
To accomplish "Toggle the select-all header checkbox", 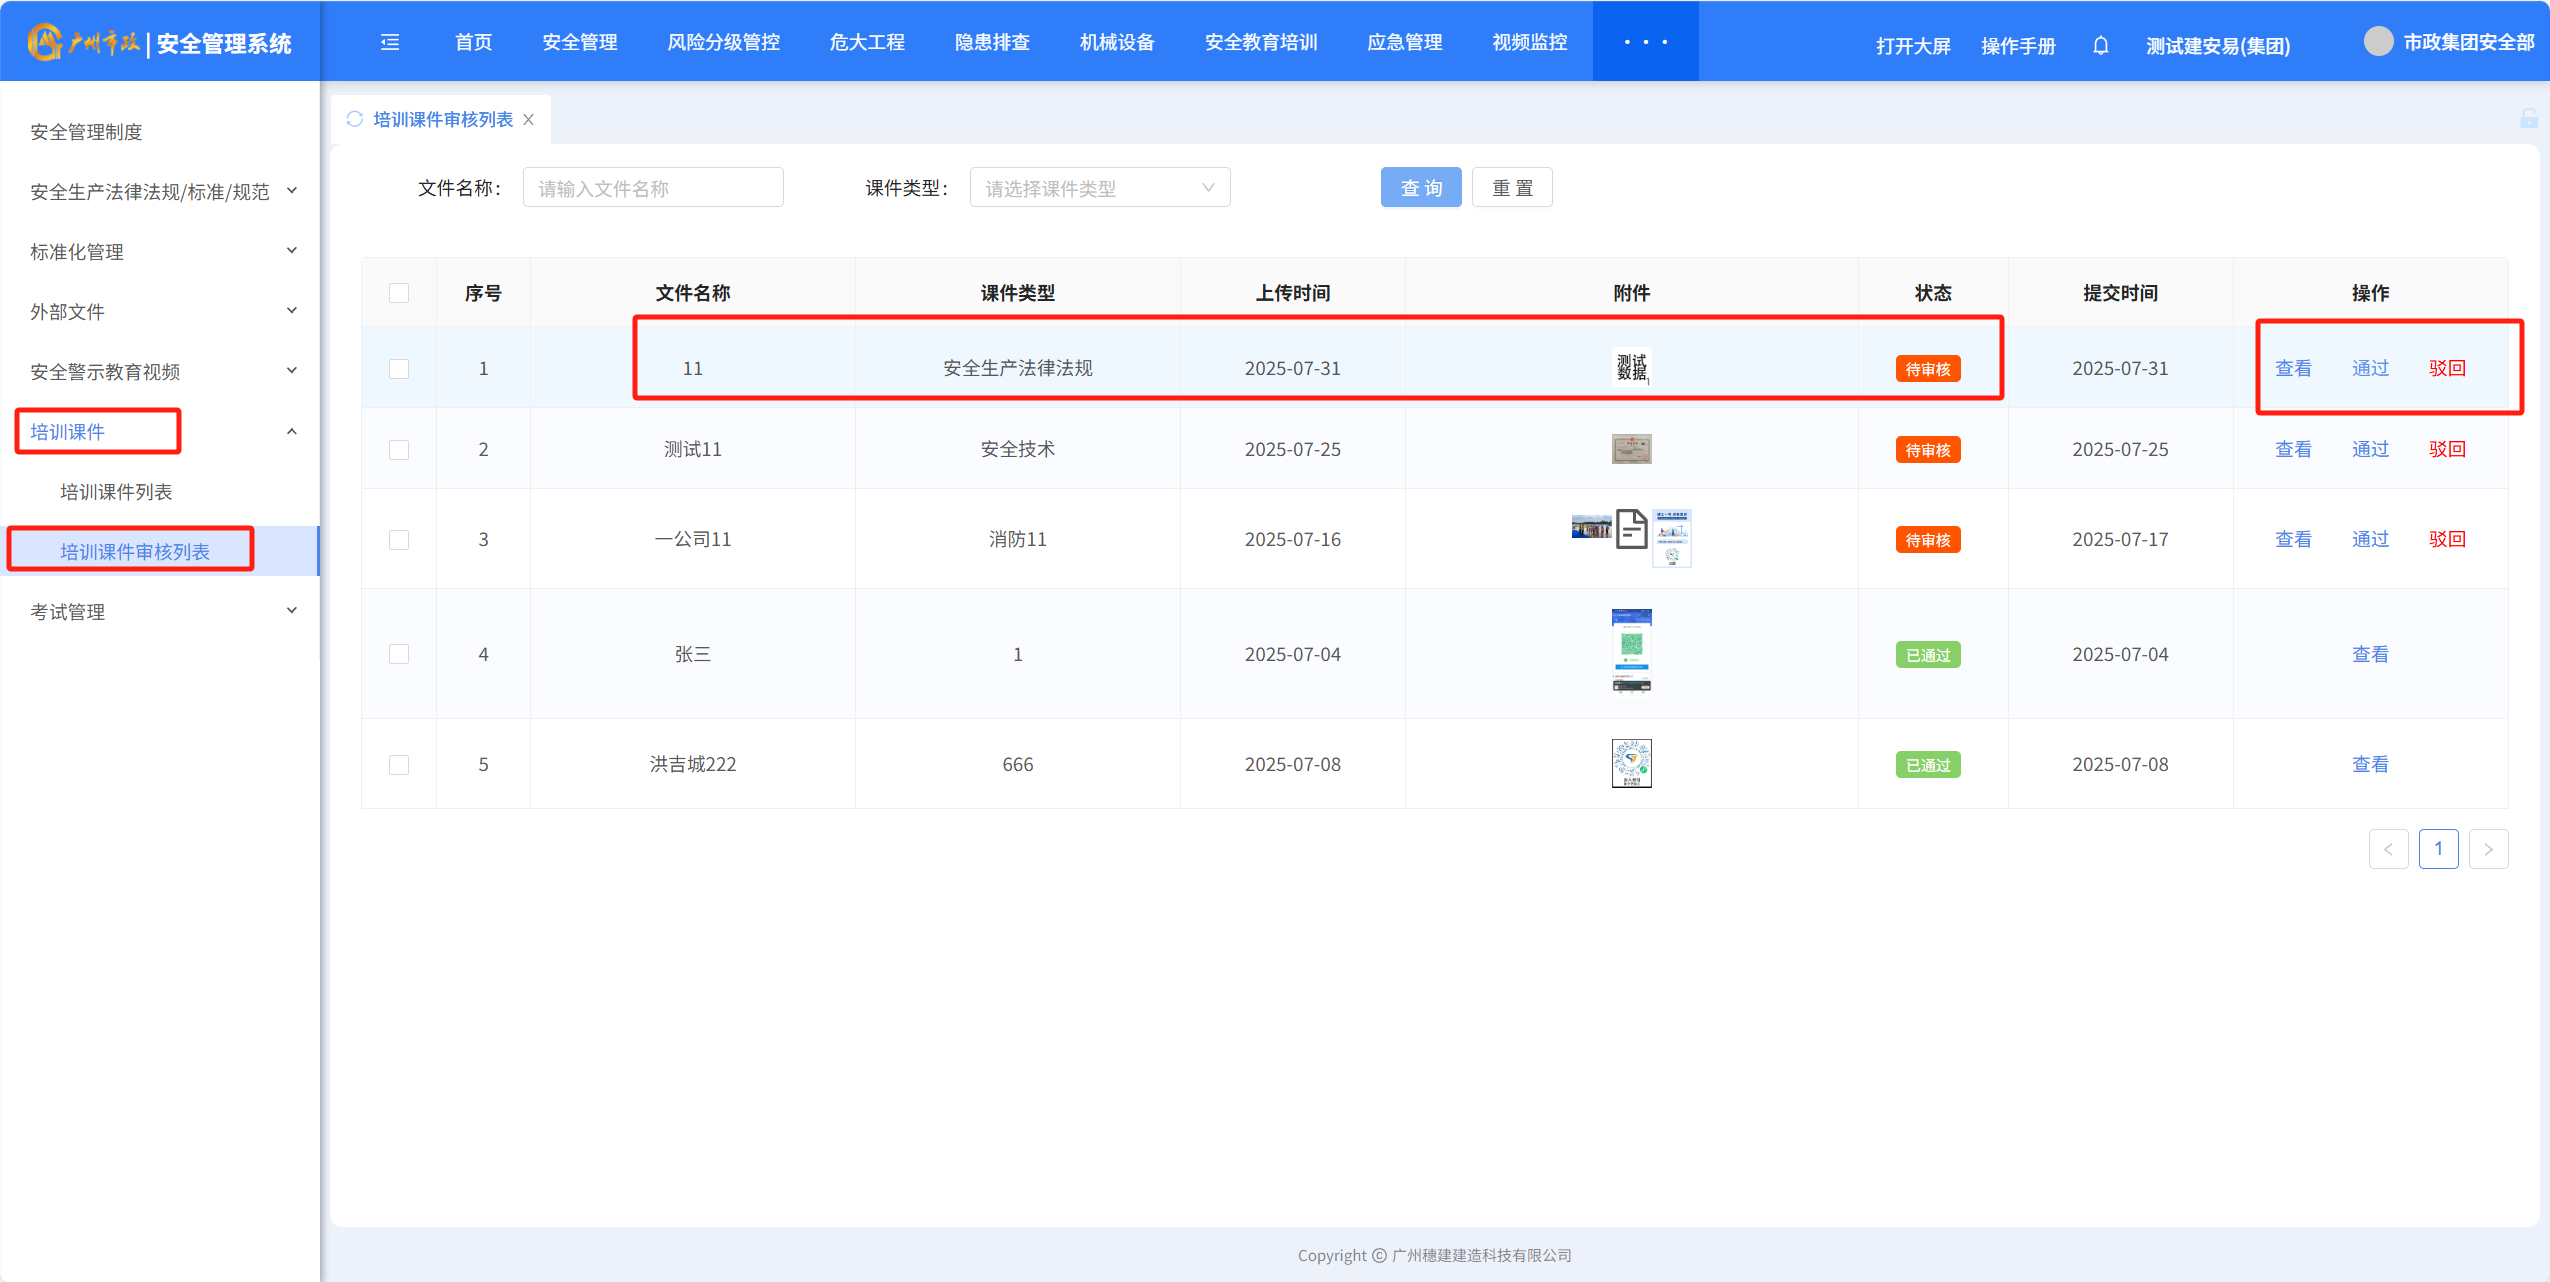I will point(399,293).
